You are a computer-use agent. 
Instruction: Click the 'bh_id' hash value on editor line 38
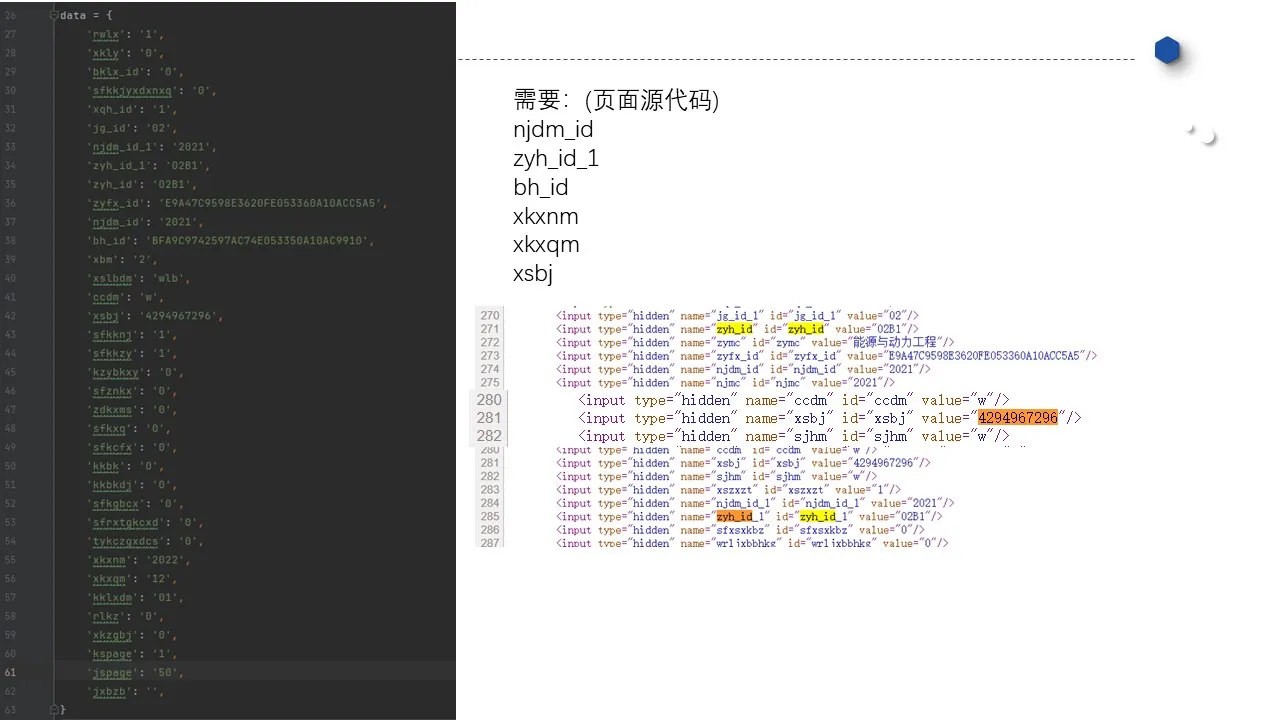coord(260,241)
